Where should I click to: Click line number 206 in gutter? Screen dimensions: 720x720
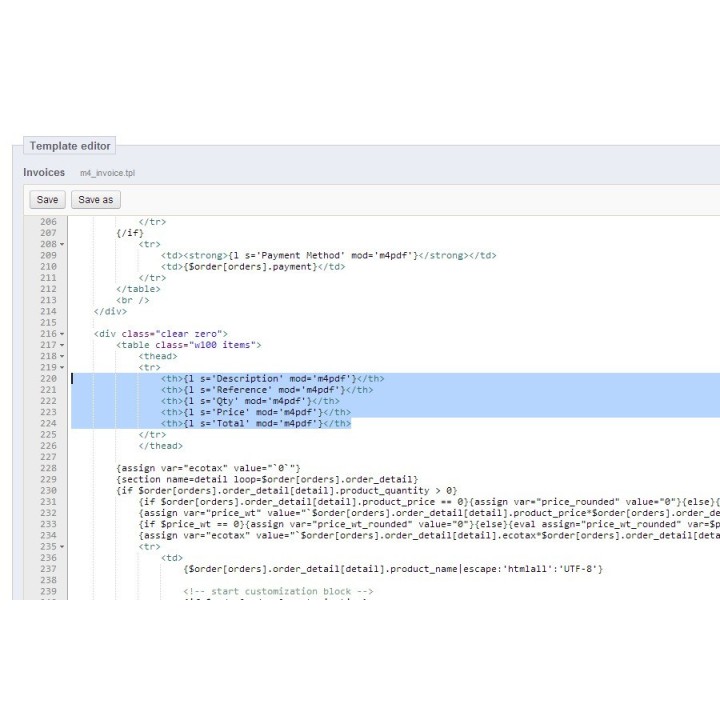pos(48,222)
